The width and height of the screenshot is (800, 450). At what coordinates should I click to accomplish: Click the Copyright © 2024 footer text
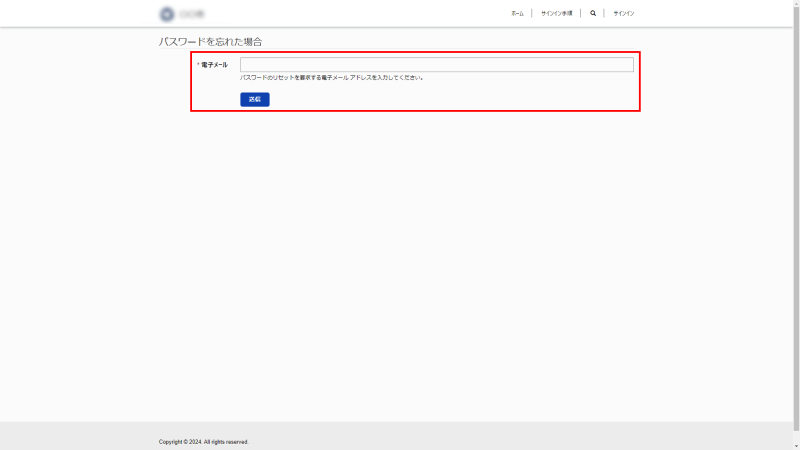pyautogui.click(x=203, y=441)
